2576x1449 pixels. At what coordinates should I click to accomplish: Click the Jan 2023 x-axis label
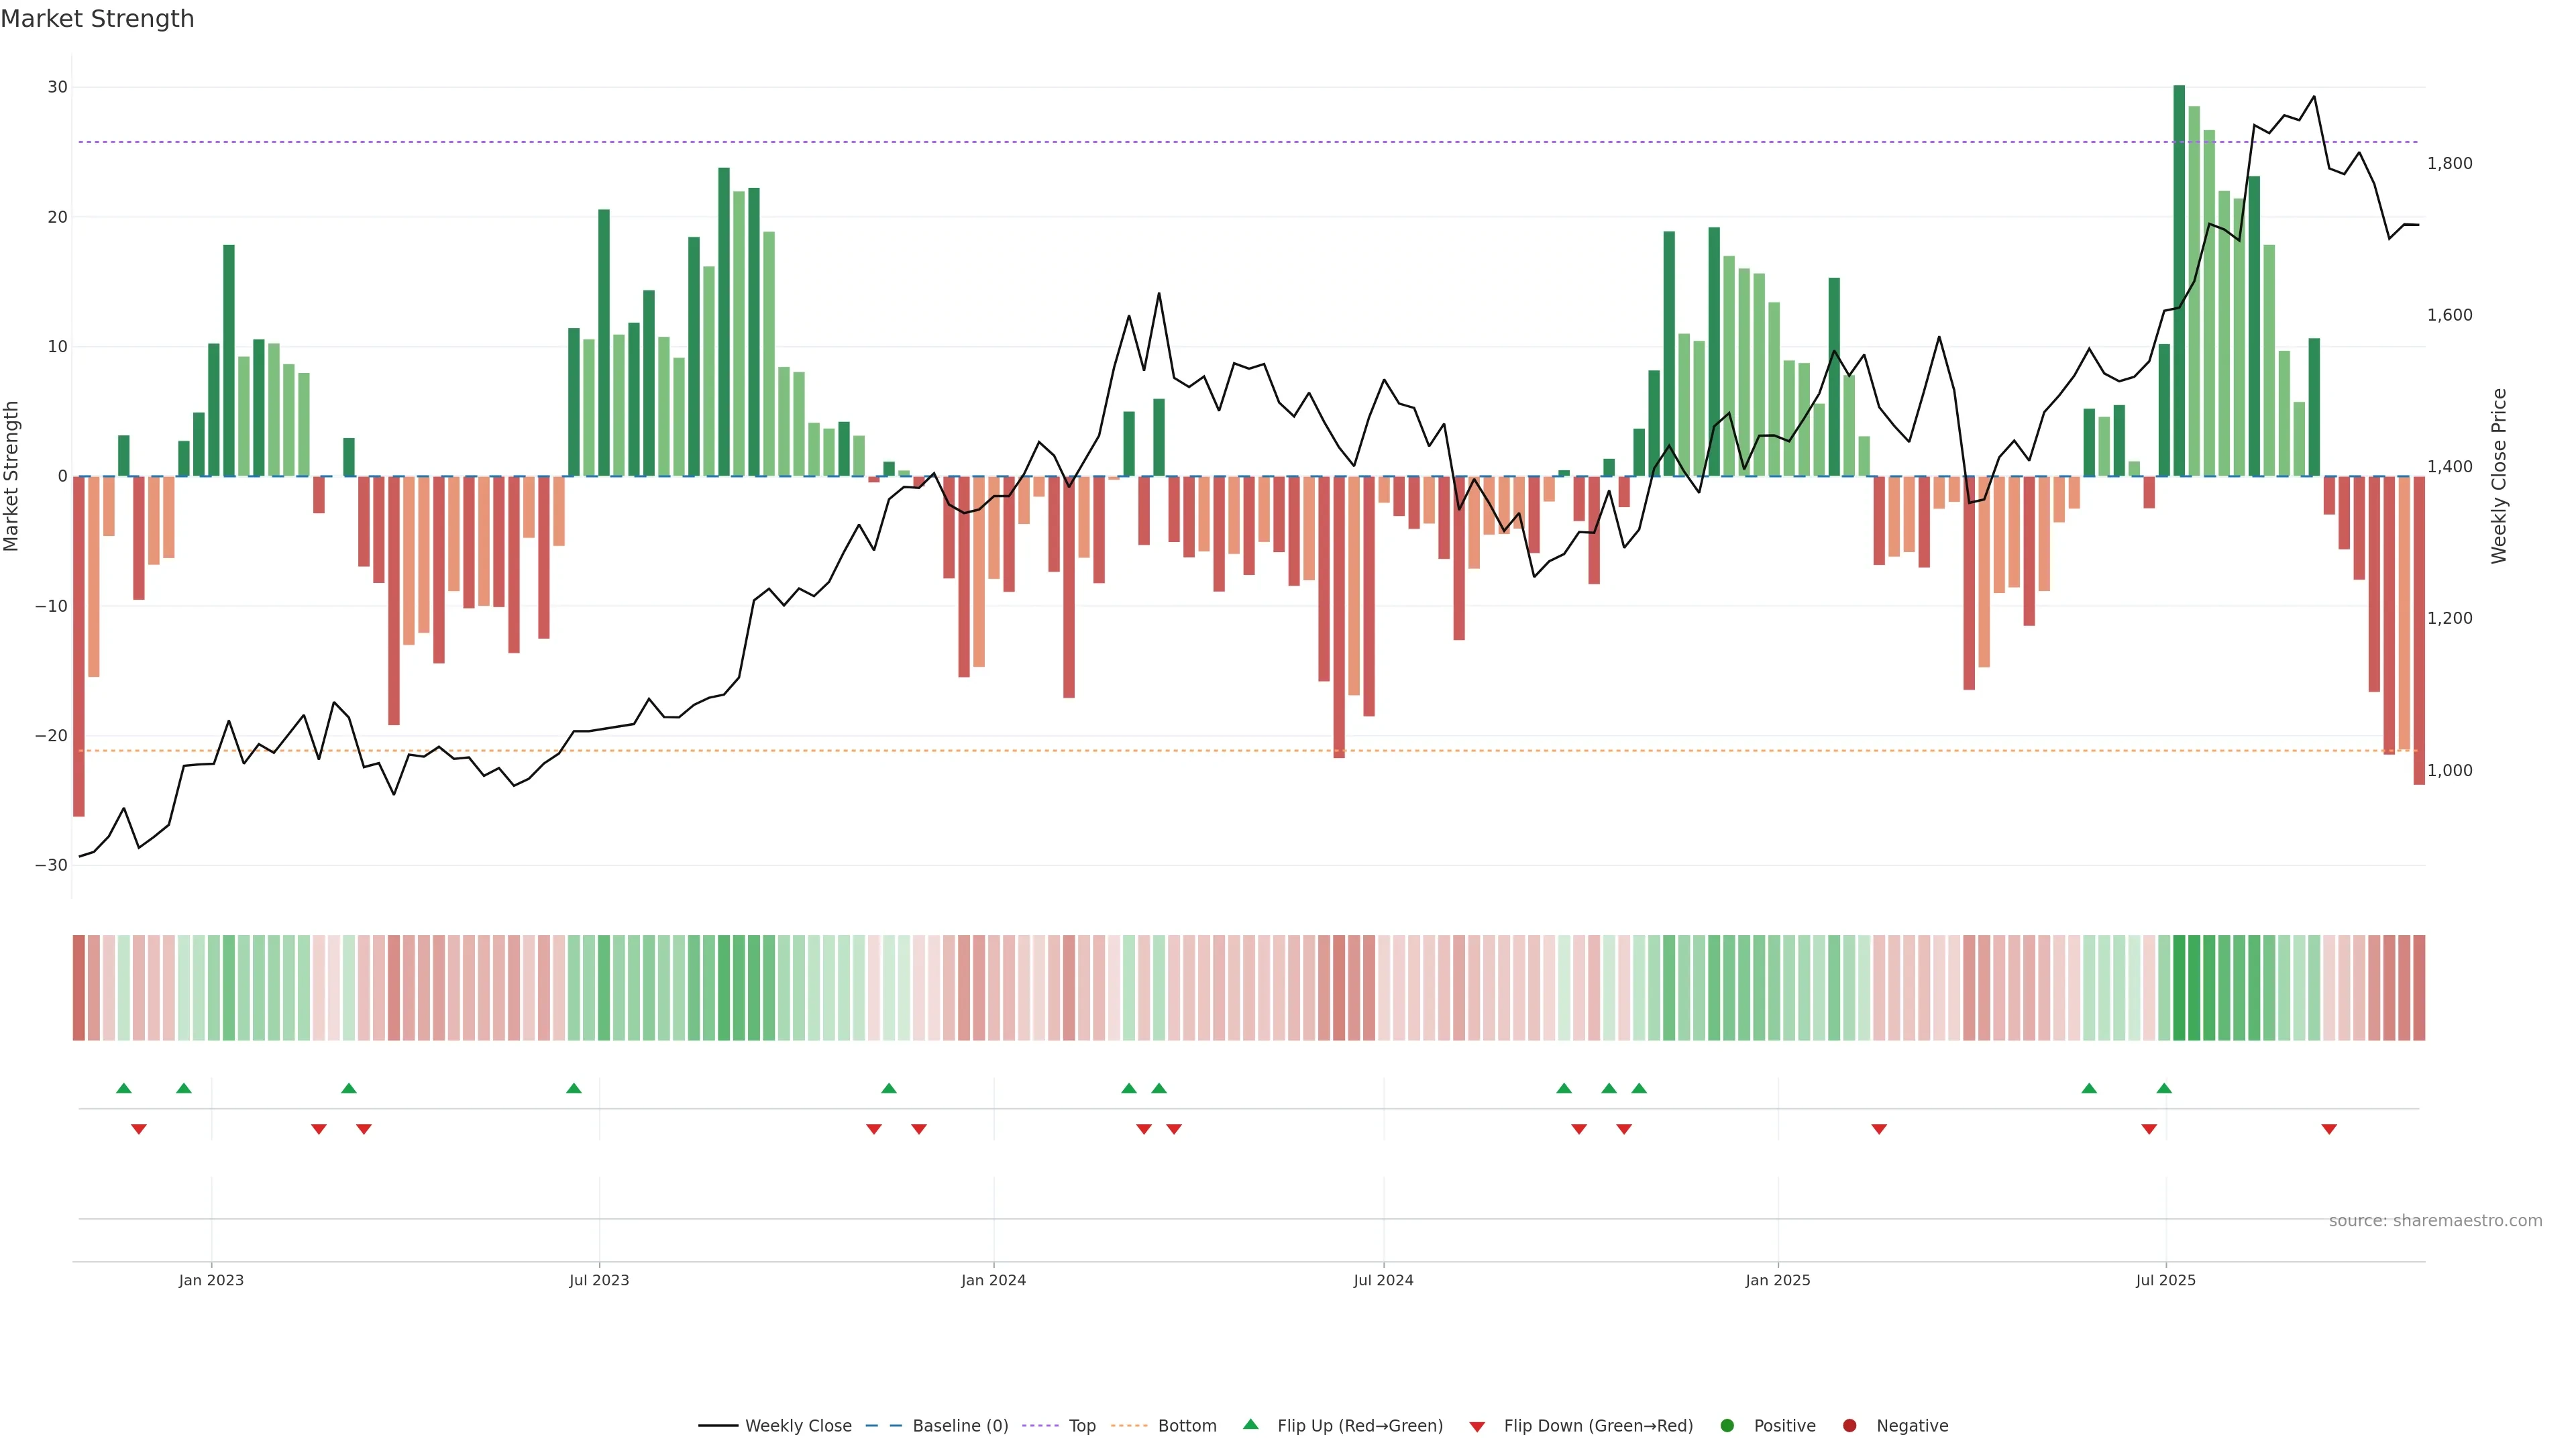[x=211, y=1280]
